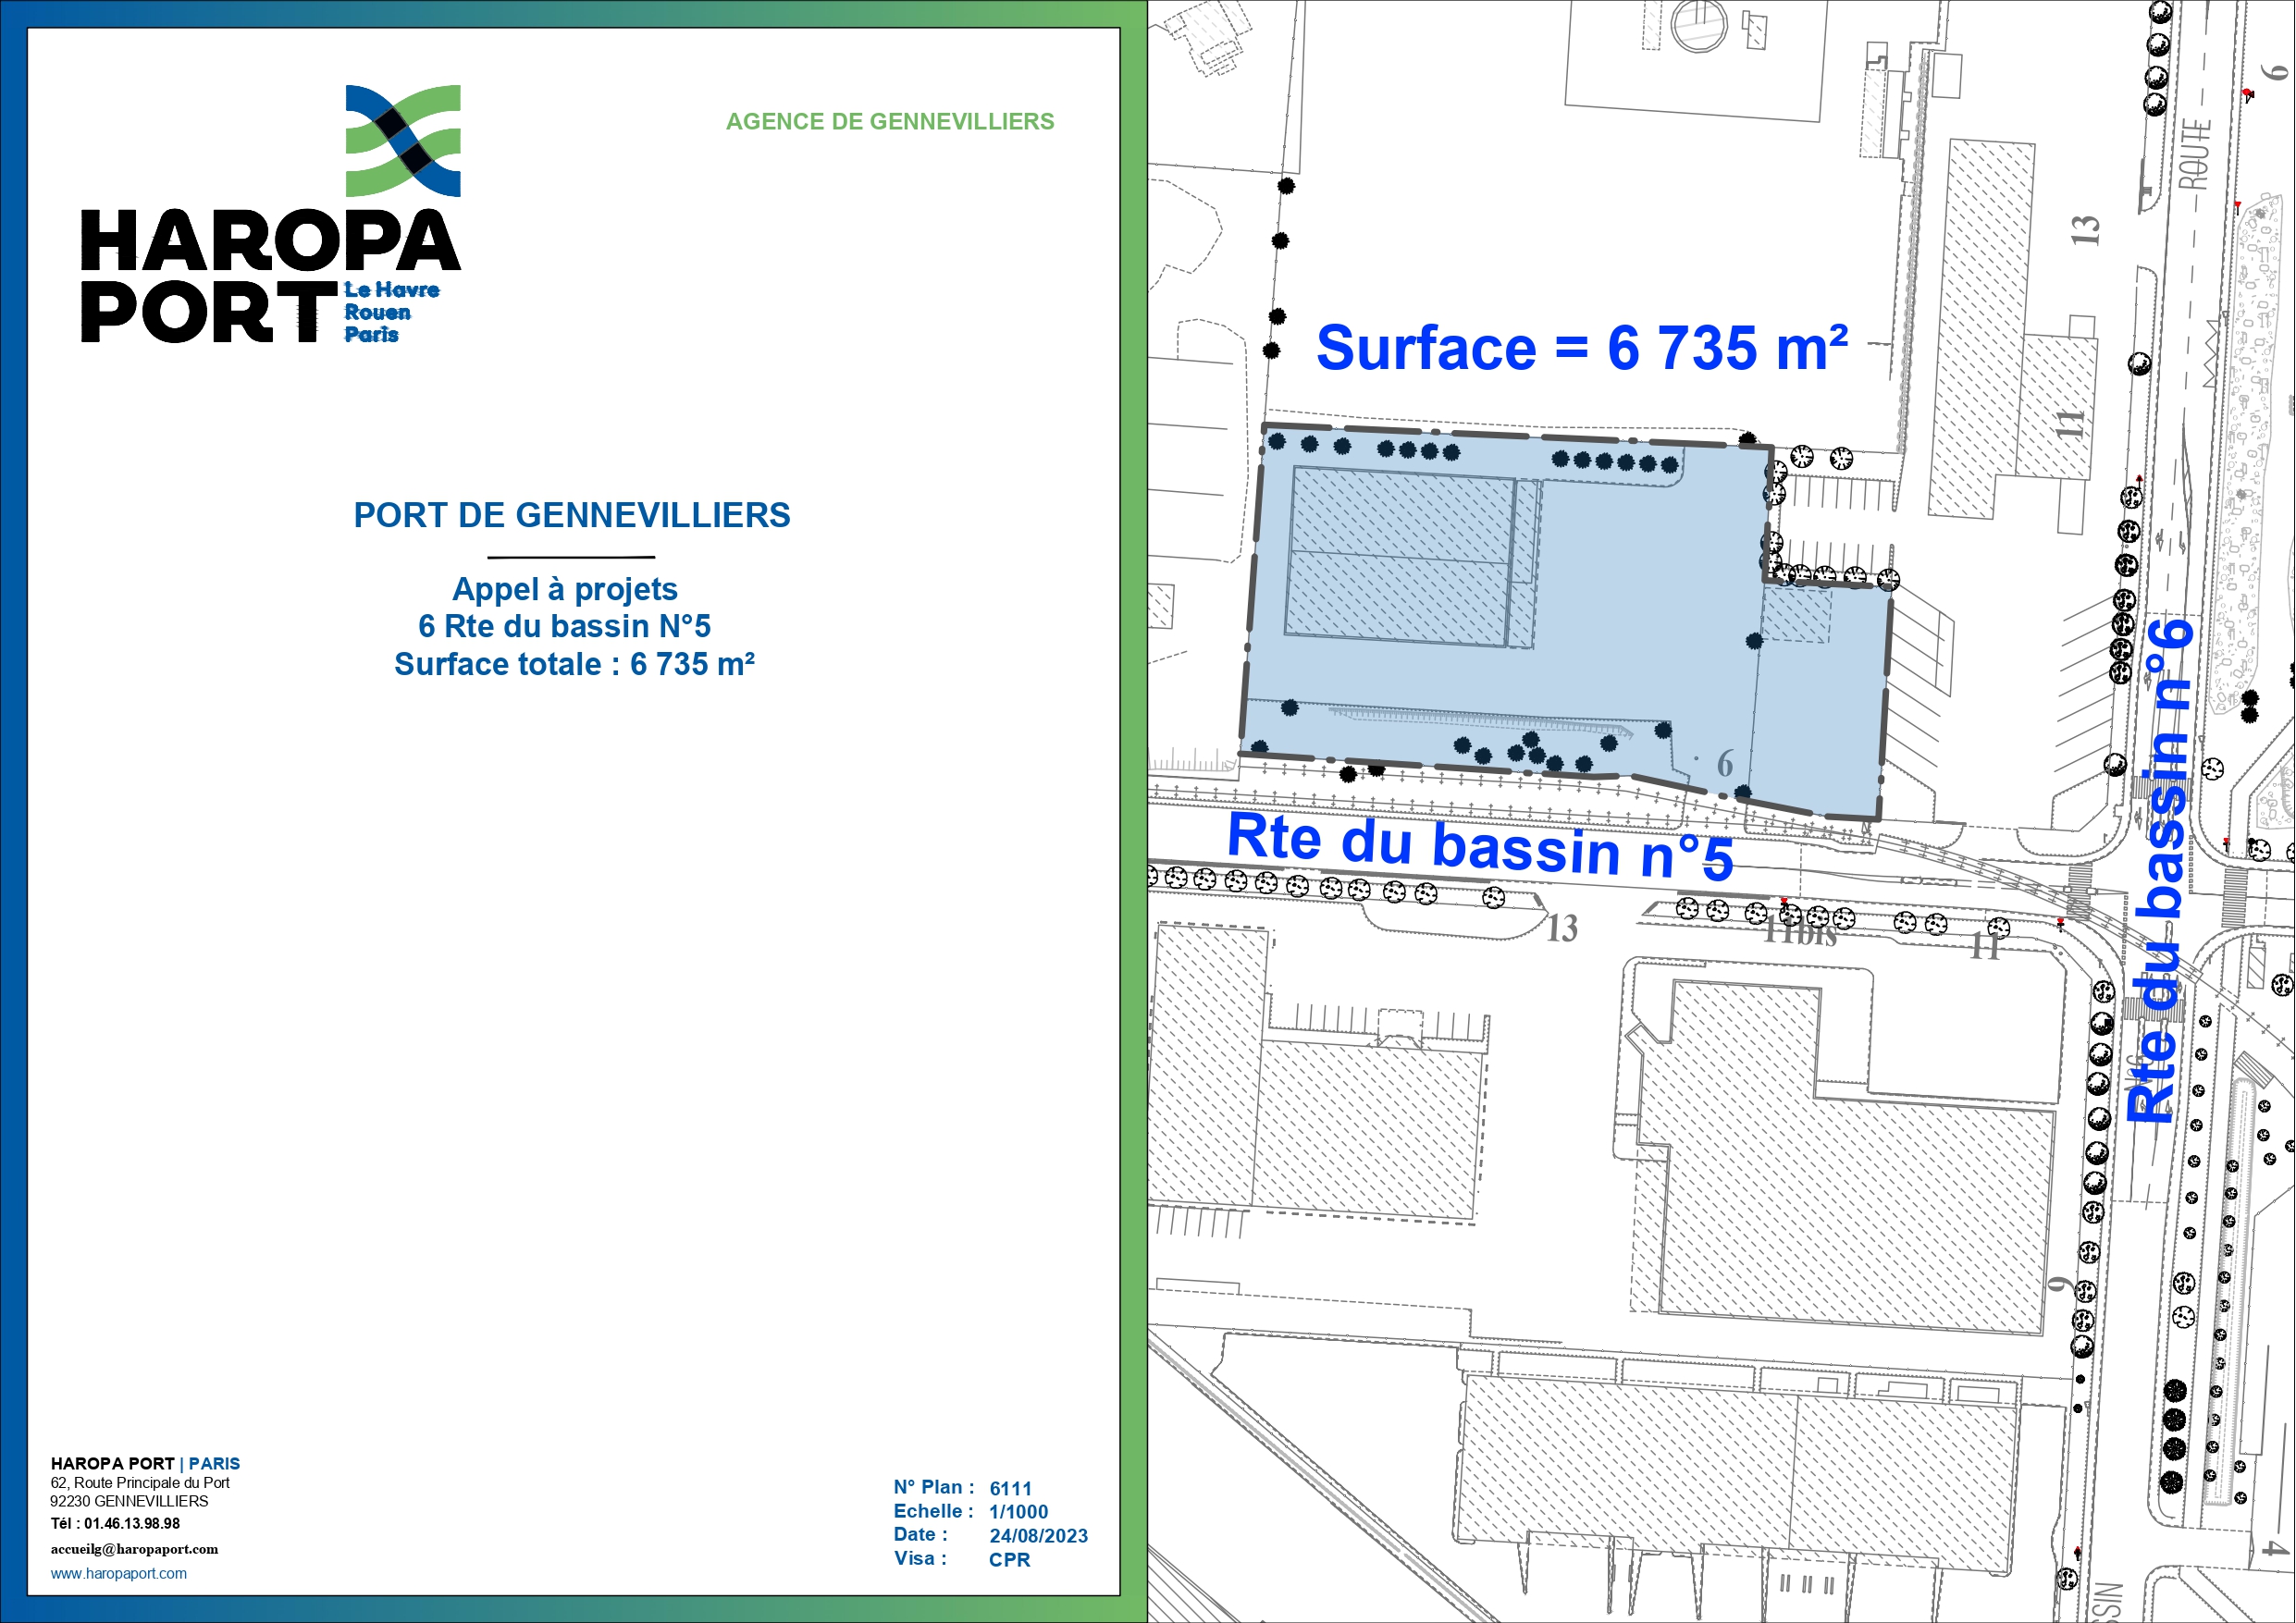Image resolution: width=2296 pixels, height=1623 pixels.
Task: Click the '62, Route Principale du Port' address
Action: (x=140, y=1483)
